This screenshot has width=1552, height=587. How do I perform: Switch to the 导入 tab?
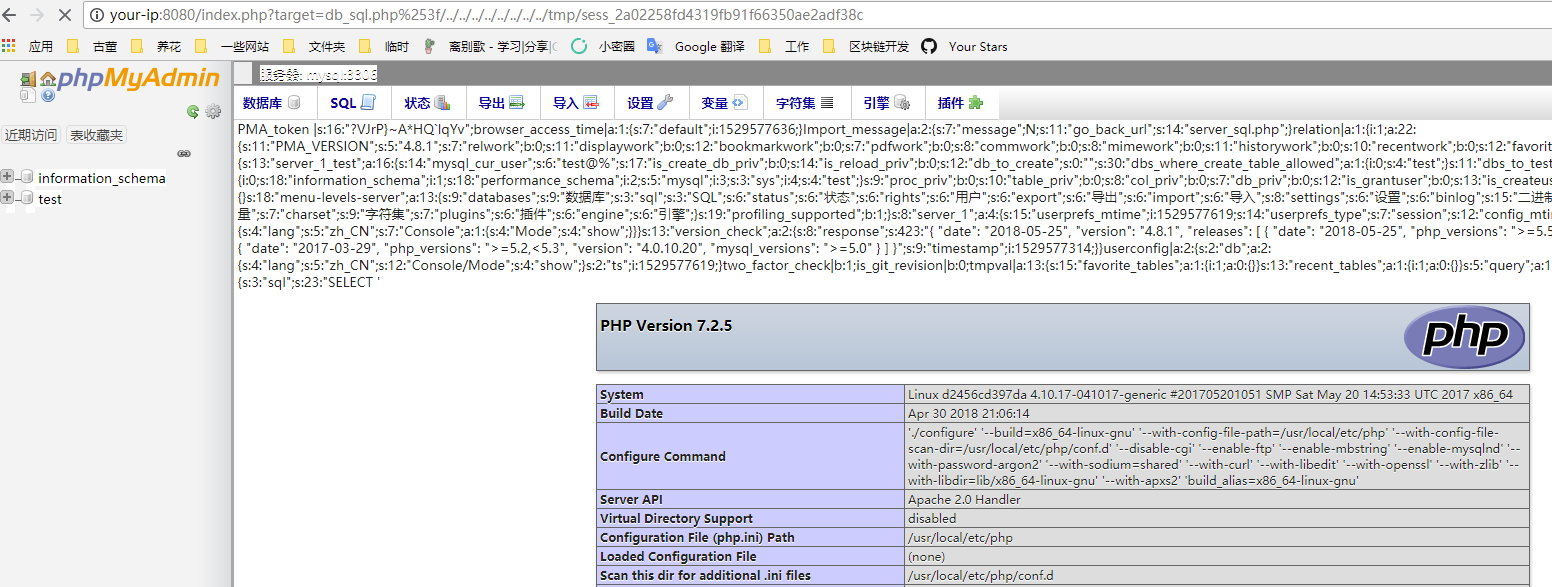click(x=575, y=103)
